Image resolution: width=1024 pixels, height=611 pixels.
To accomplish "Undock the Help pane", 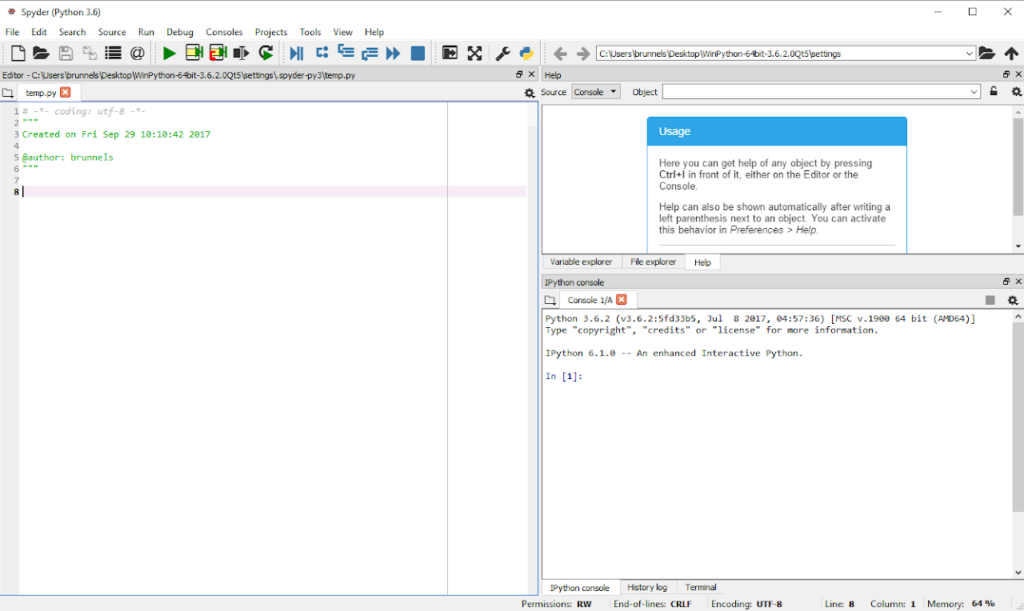I will [1006, 74].
